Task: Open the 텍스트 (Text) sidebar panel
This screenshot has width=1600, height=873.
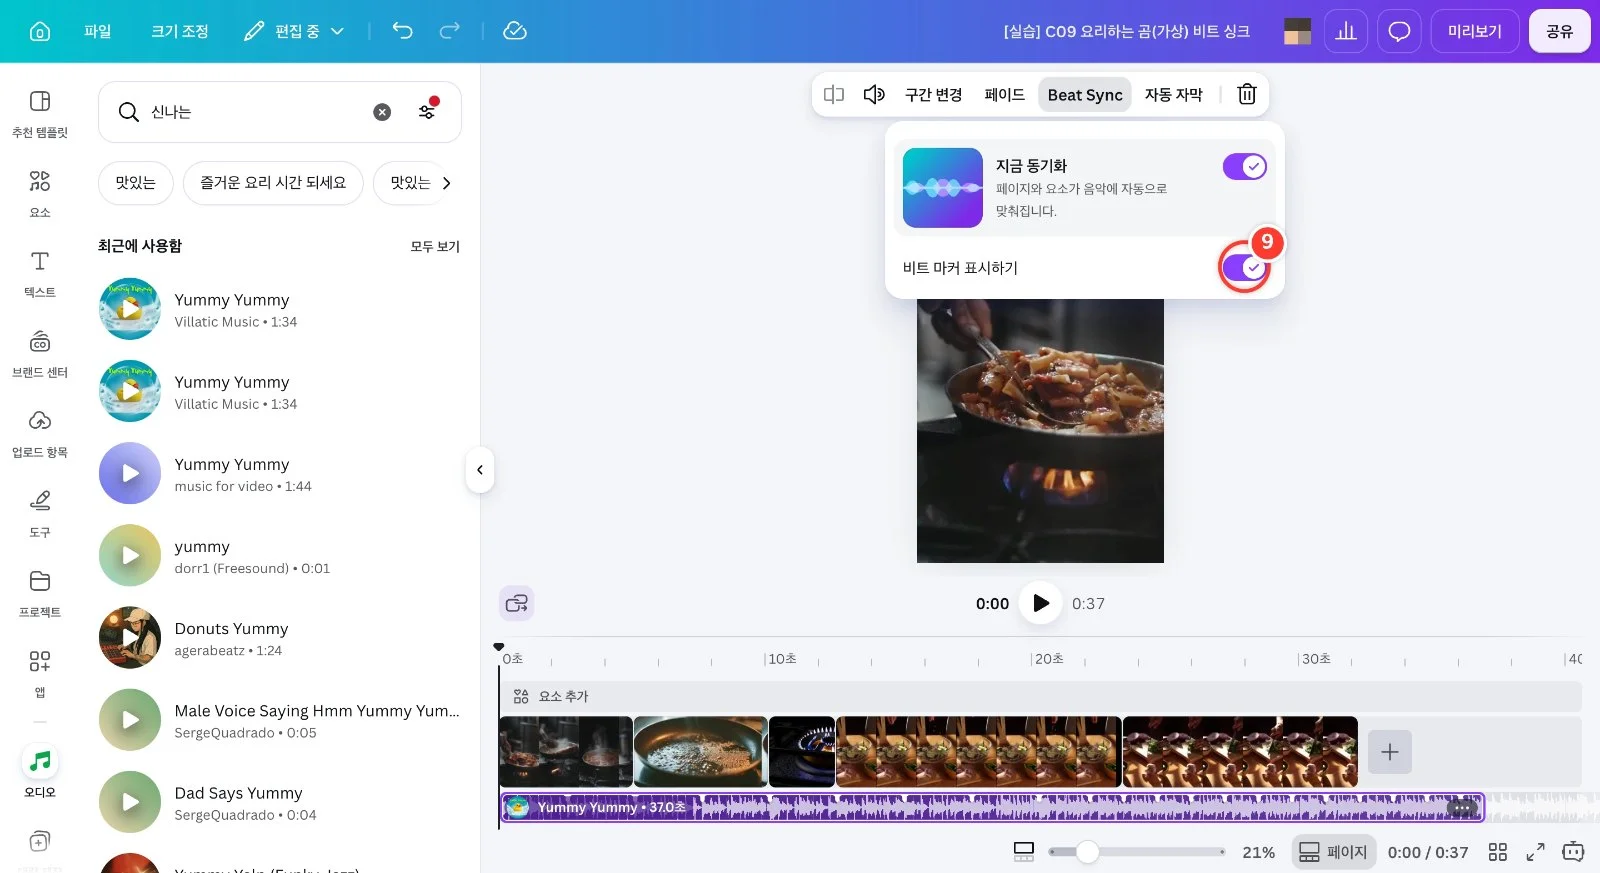Action: coord(40,273)
